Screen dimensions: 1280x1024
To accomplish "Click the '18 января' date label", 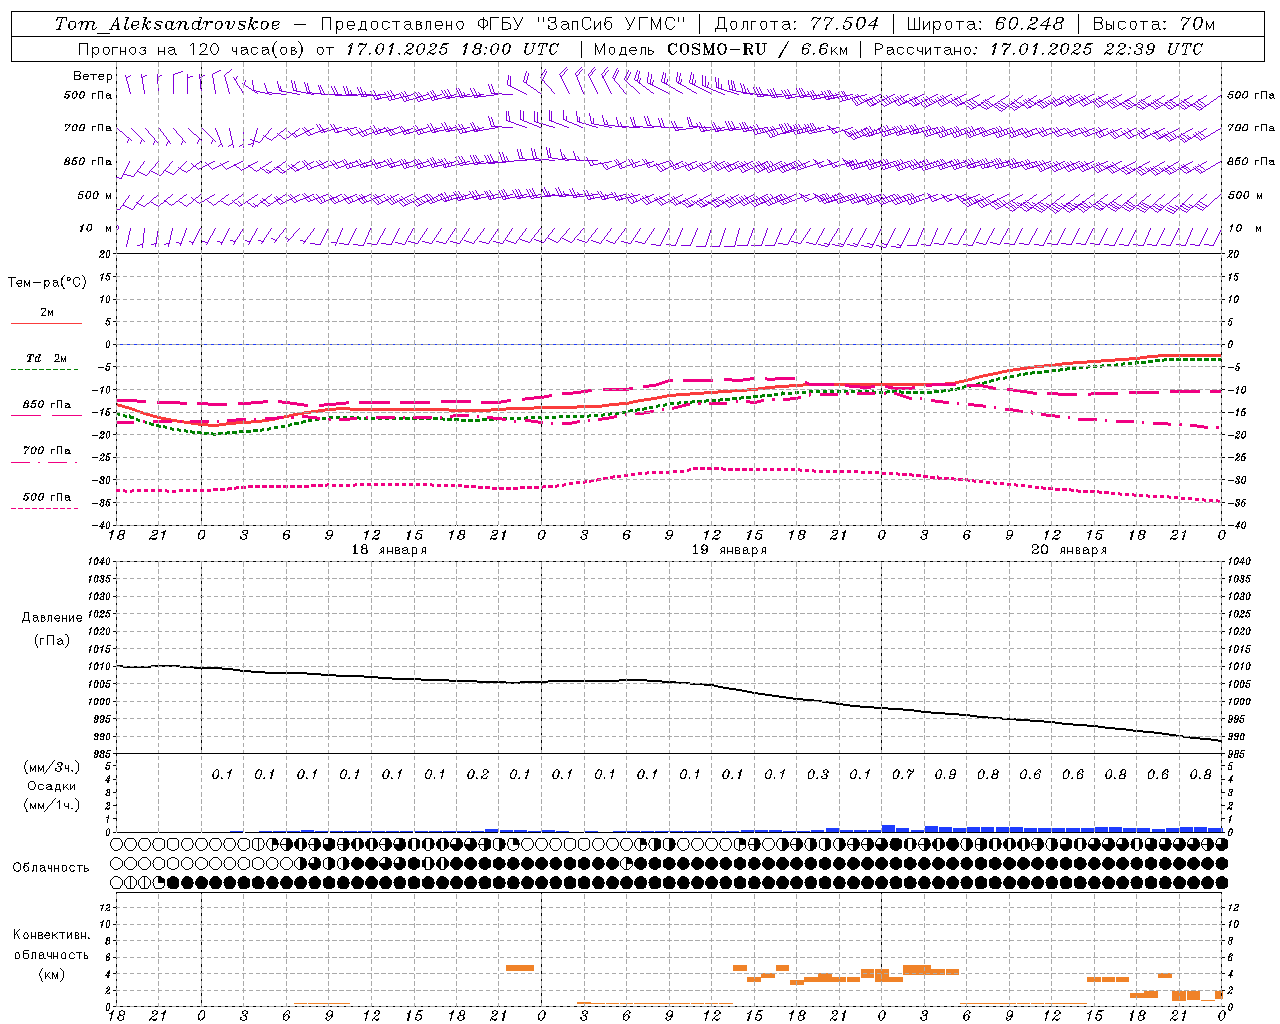I will point(389,550).
